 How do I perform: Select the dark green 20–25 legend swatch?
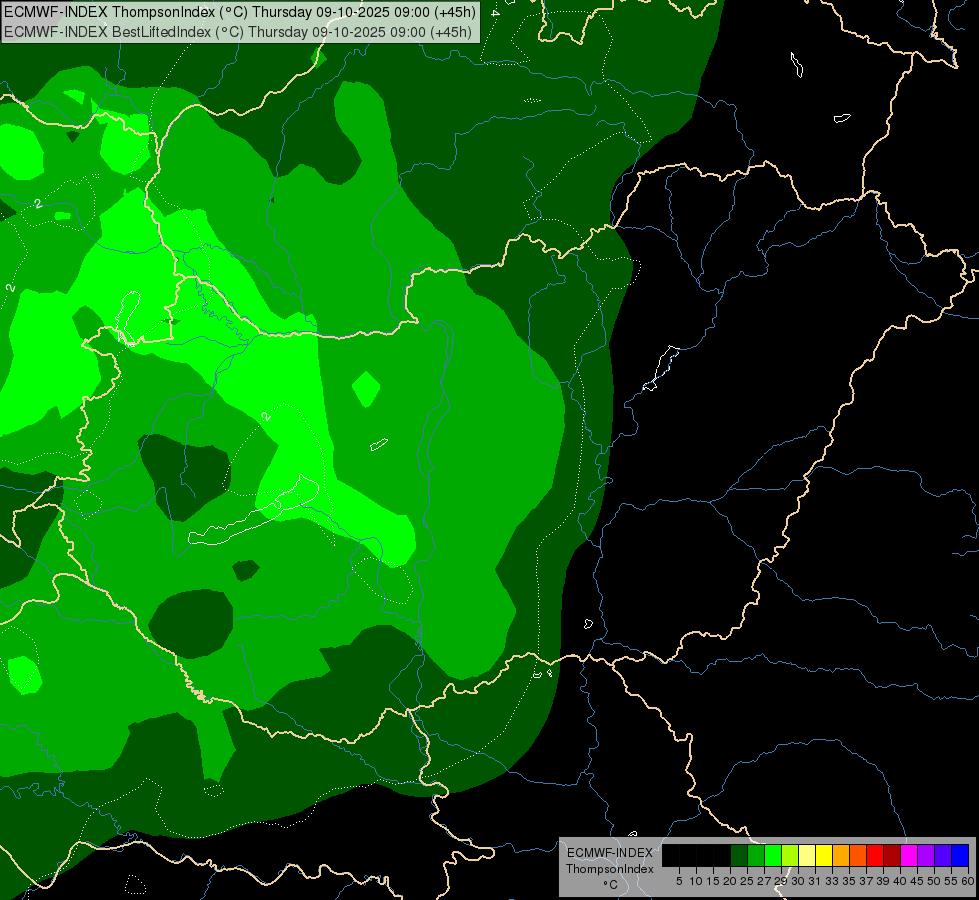[x=739, y=855]
